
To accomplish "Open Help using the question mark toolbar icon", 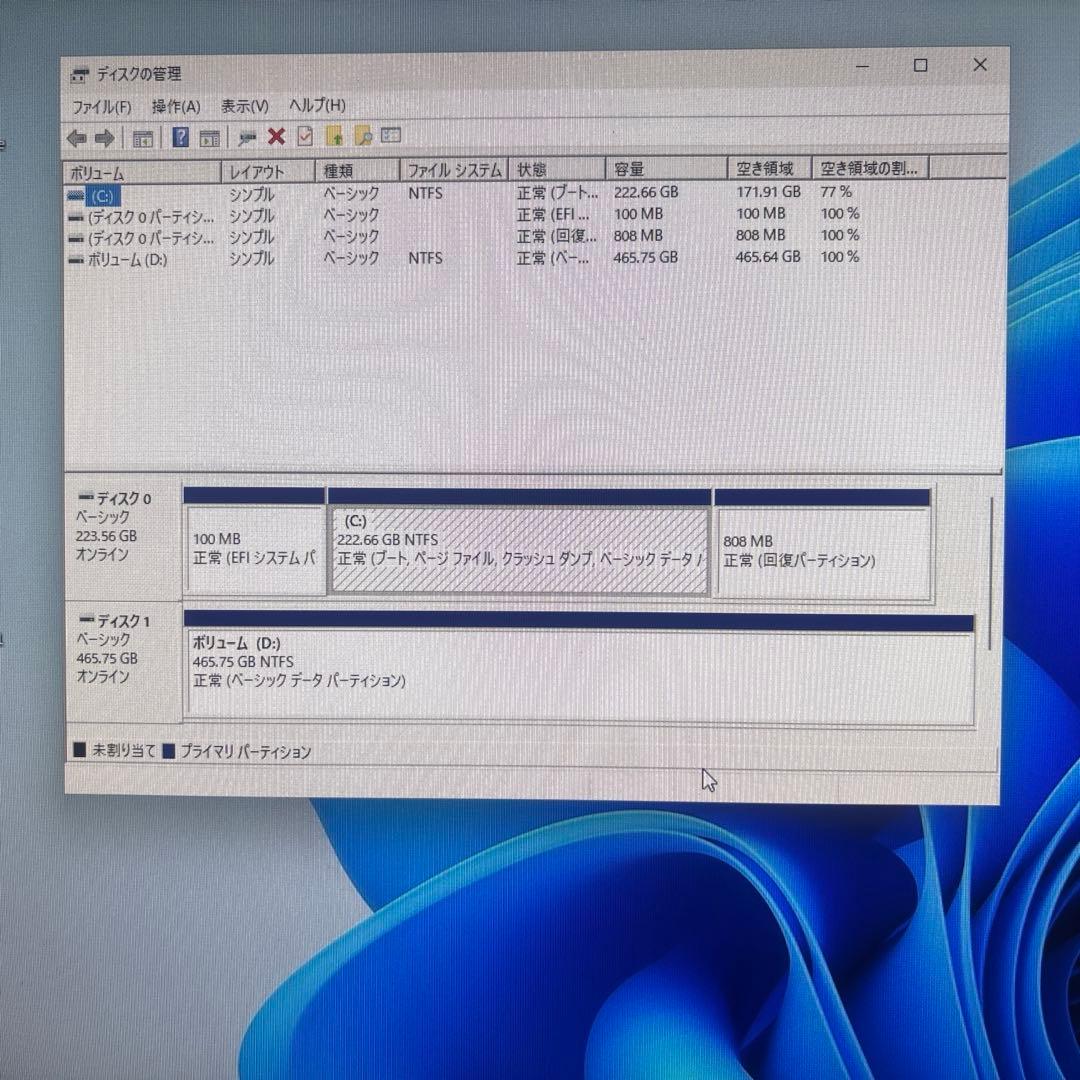I will pos(181,136).
